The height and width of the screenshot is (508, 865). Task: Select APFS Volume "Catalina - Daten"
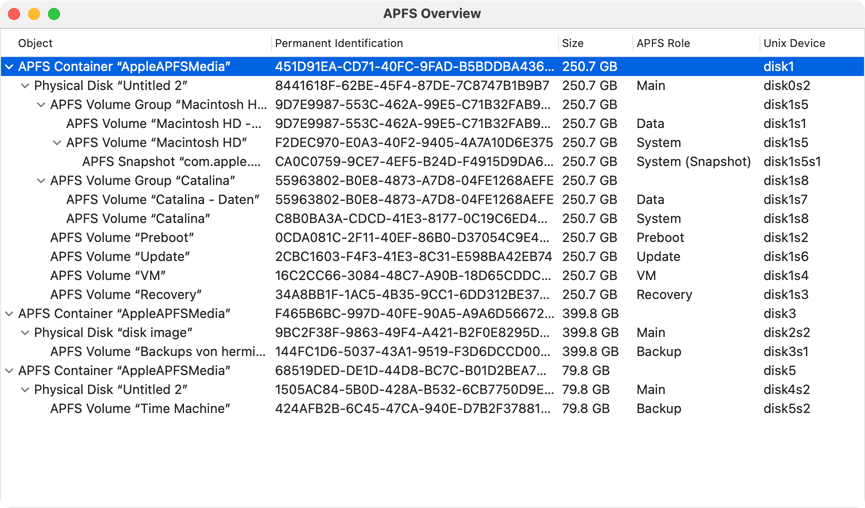click(x=432, y=200)
